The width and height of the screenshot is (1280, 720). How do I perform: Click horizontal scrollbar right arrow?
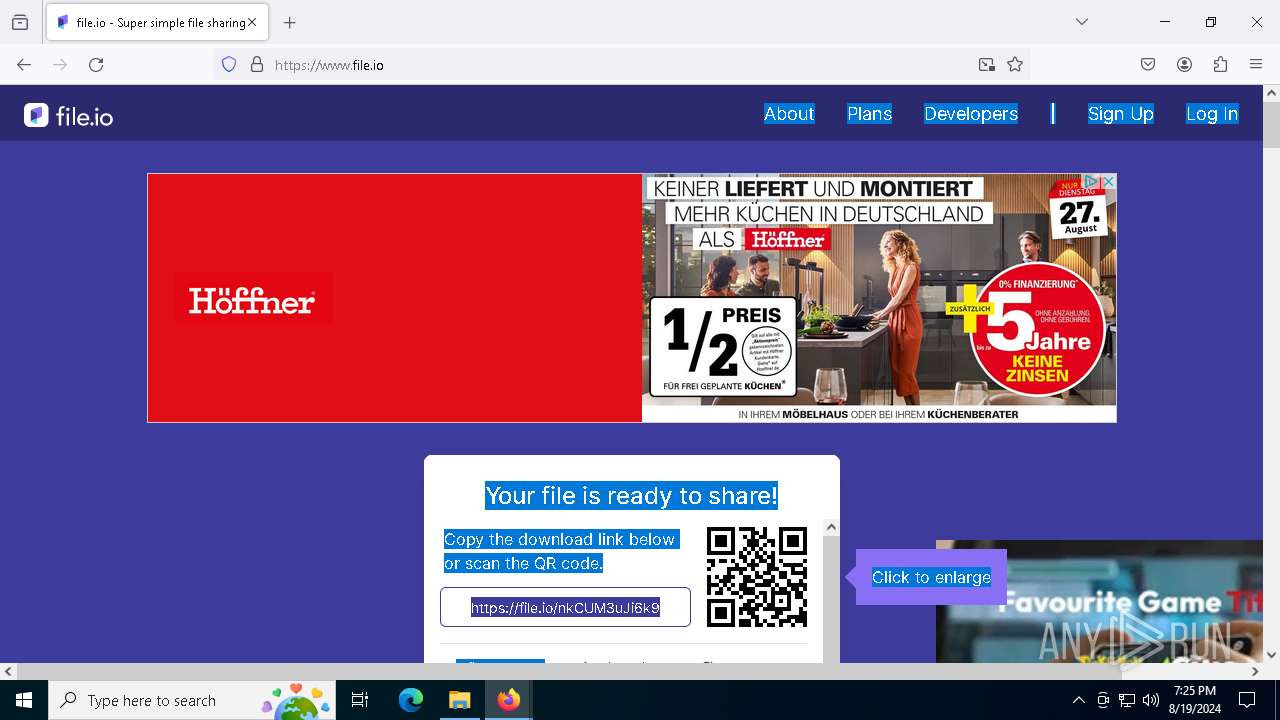pos(1255,671)
